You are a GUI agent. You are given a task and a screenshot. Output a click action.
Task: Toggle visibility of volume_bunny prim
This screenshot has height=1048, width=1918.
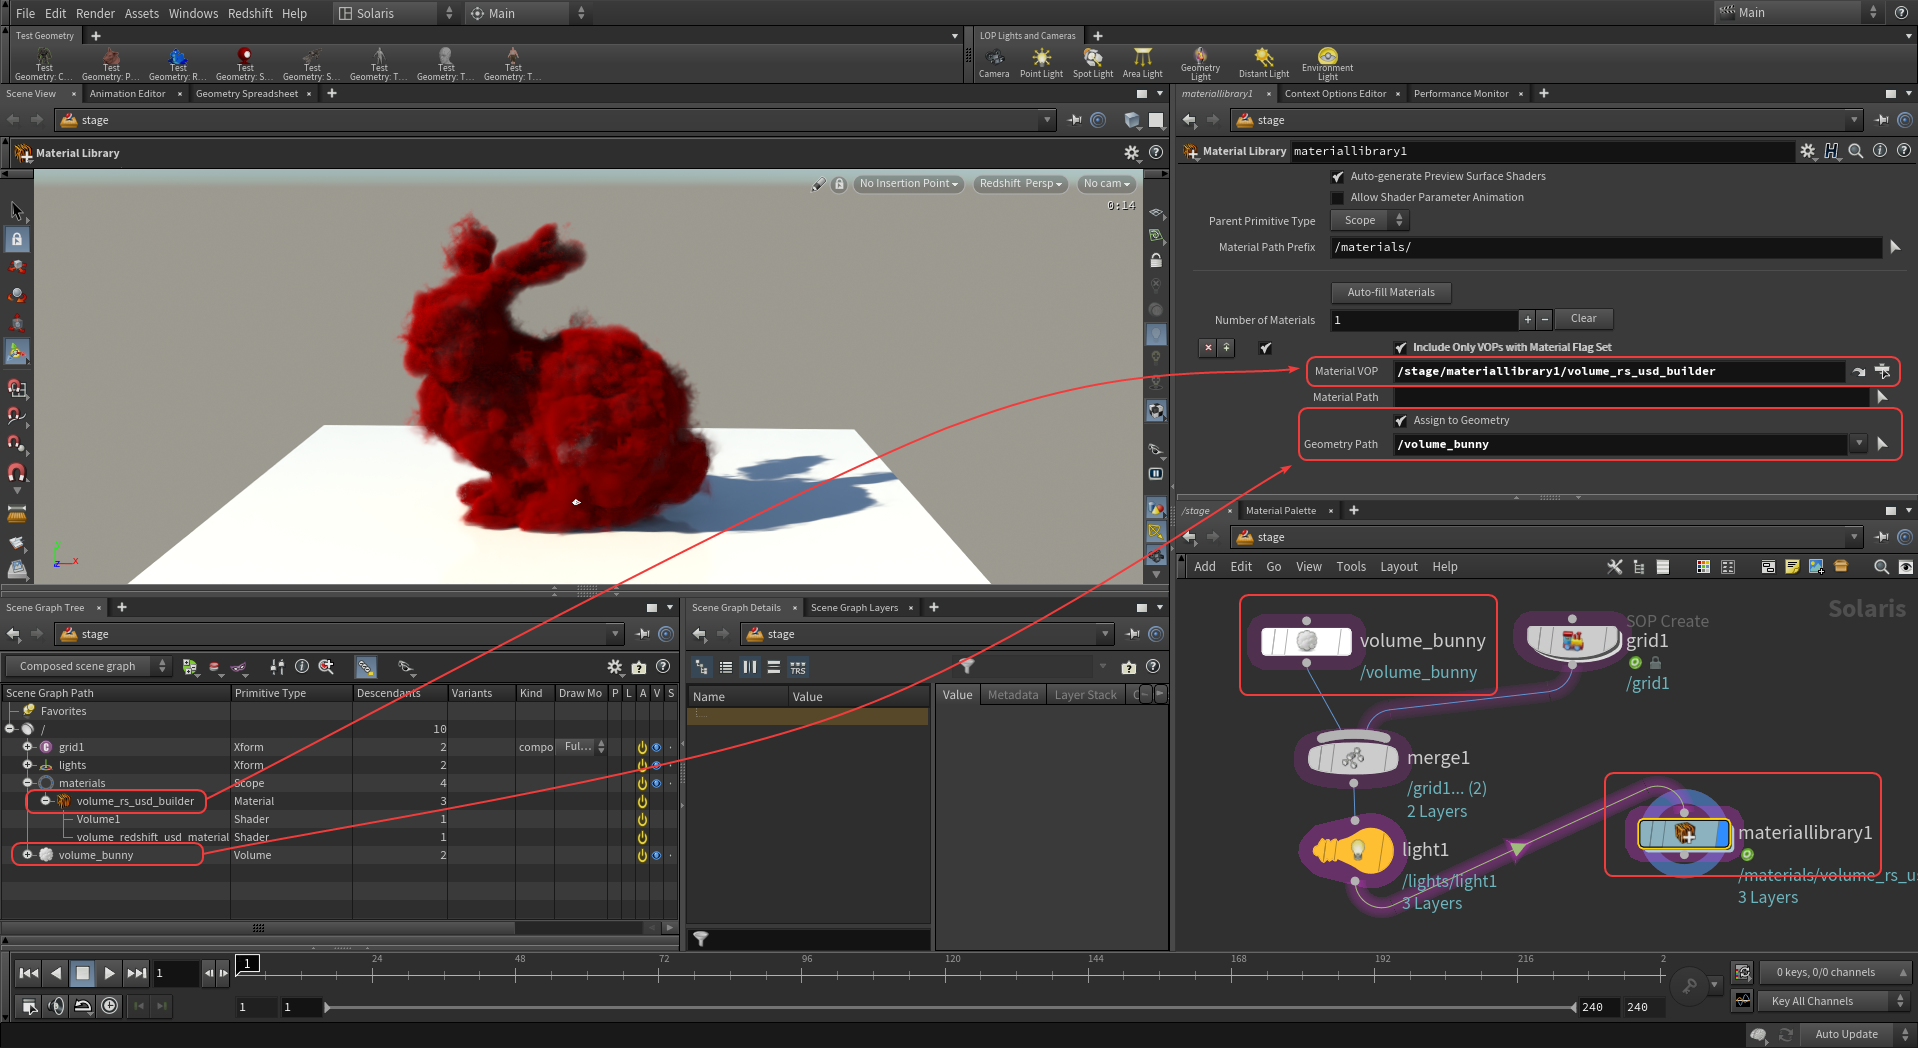656,855
